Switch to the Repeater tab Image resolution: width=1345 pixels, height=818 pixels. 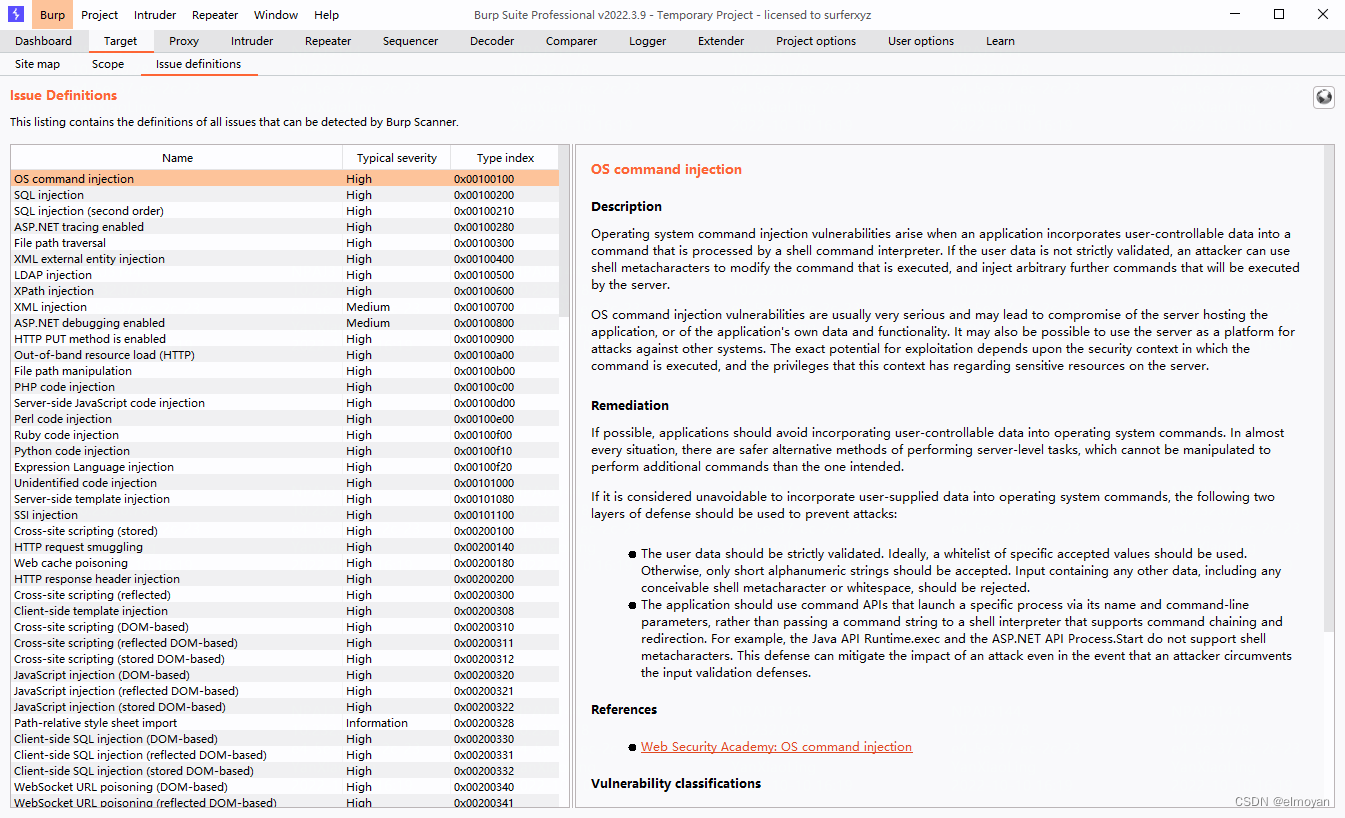(x=327, y=41)
